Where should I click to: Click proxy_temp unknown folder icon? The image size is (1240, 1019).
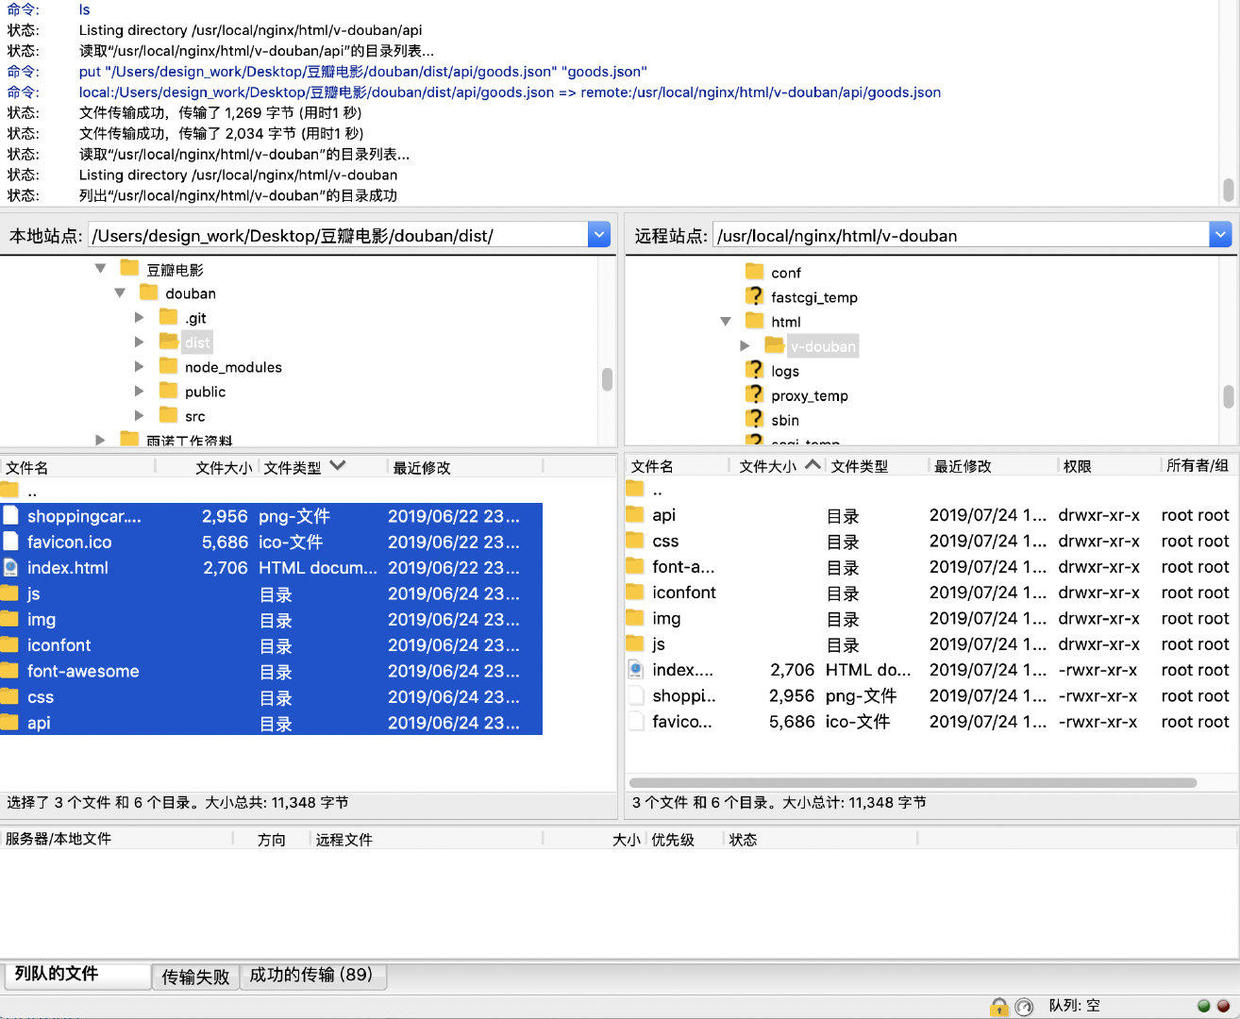click(x=755, y=395)
